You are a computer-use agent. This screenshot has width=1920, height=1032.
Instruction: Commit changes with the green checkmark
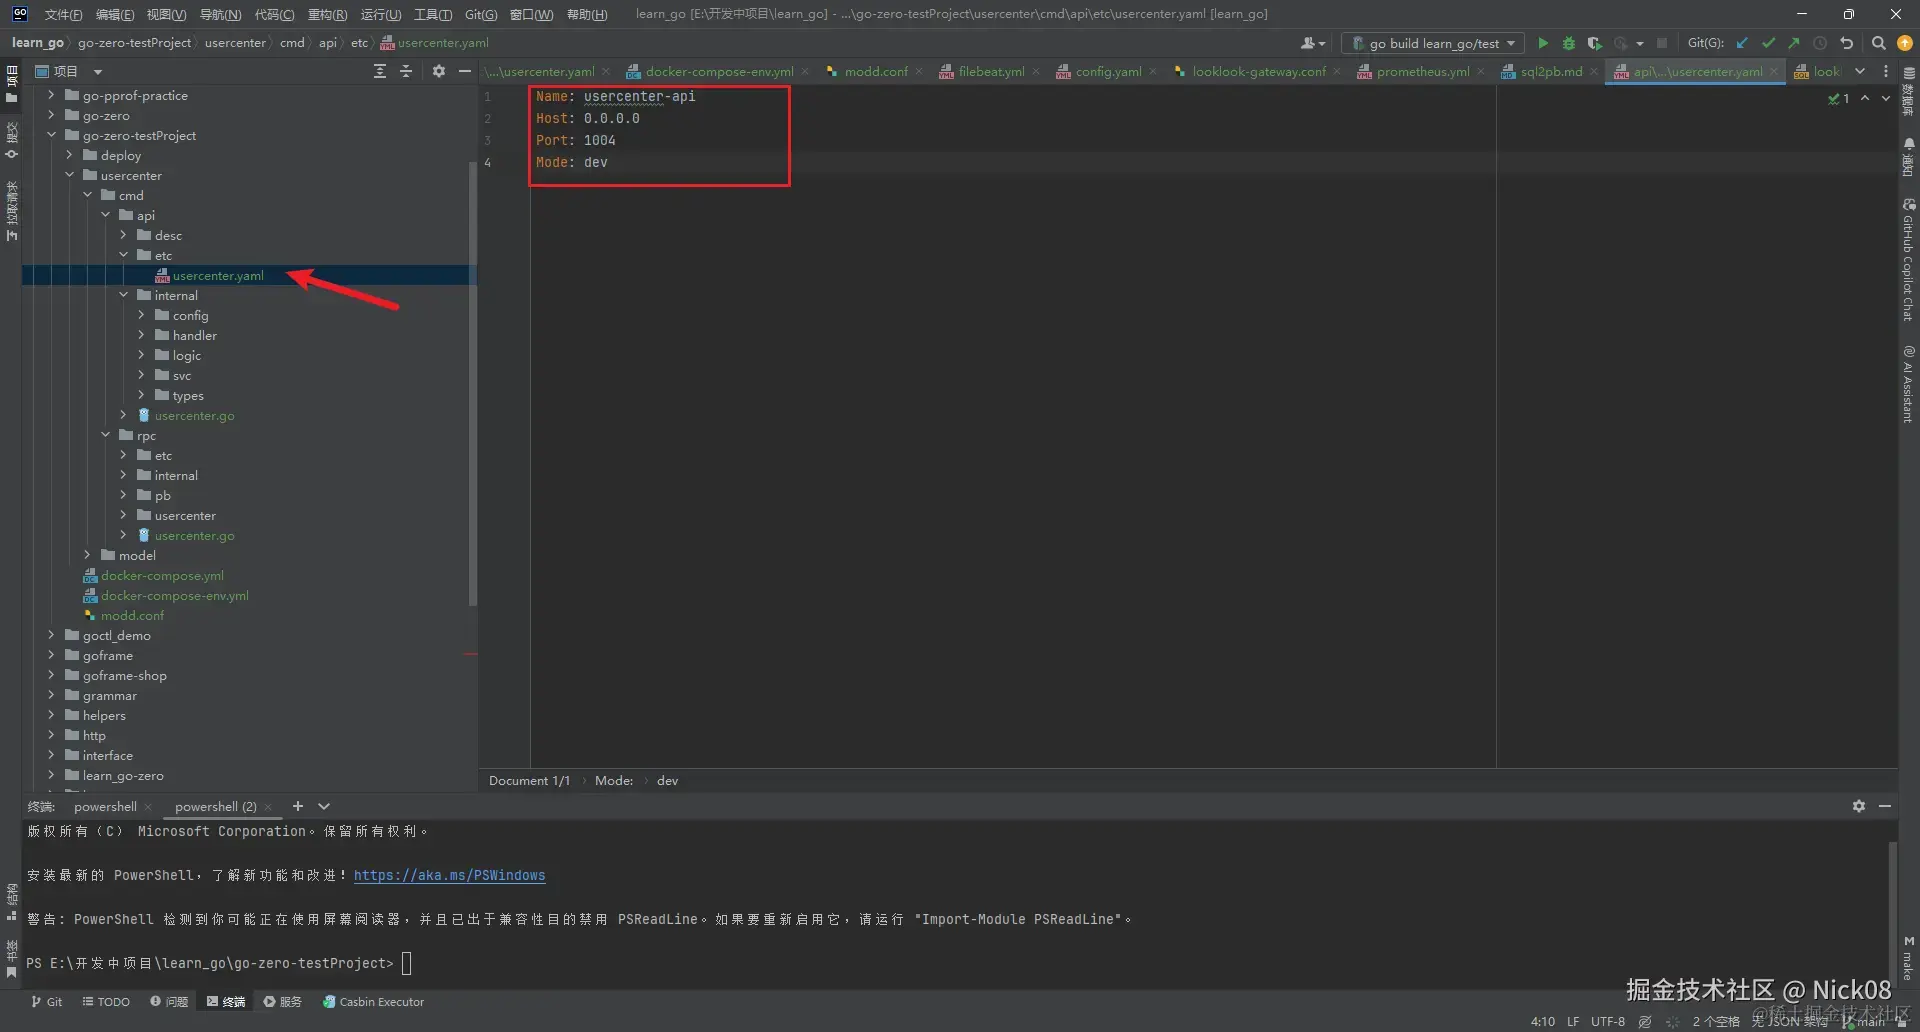coord(1768,43)
